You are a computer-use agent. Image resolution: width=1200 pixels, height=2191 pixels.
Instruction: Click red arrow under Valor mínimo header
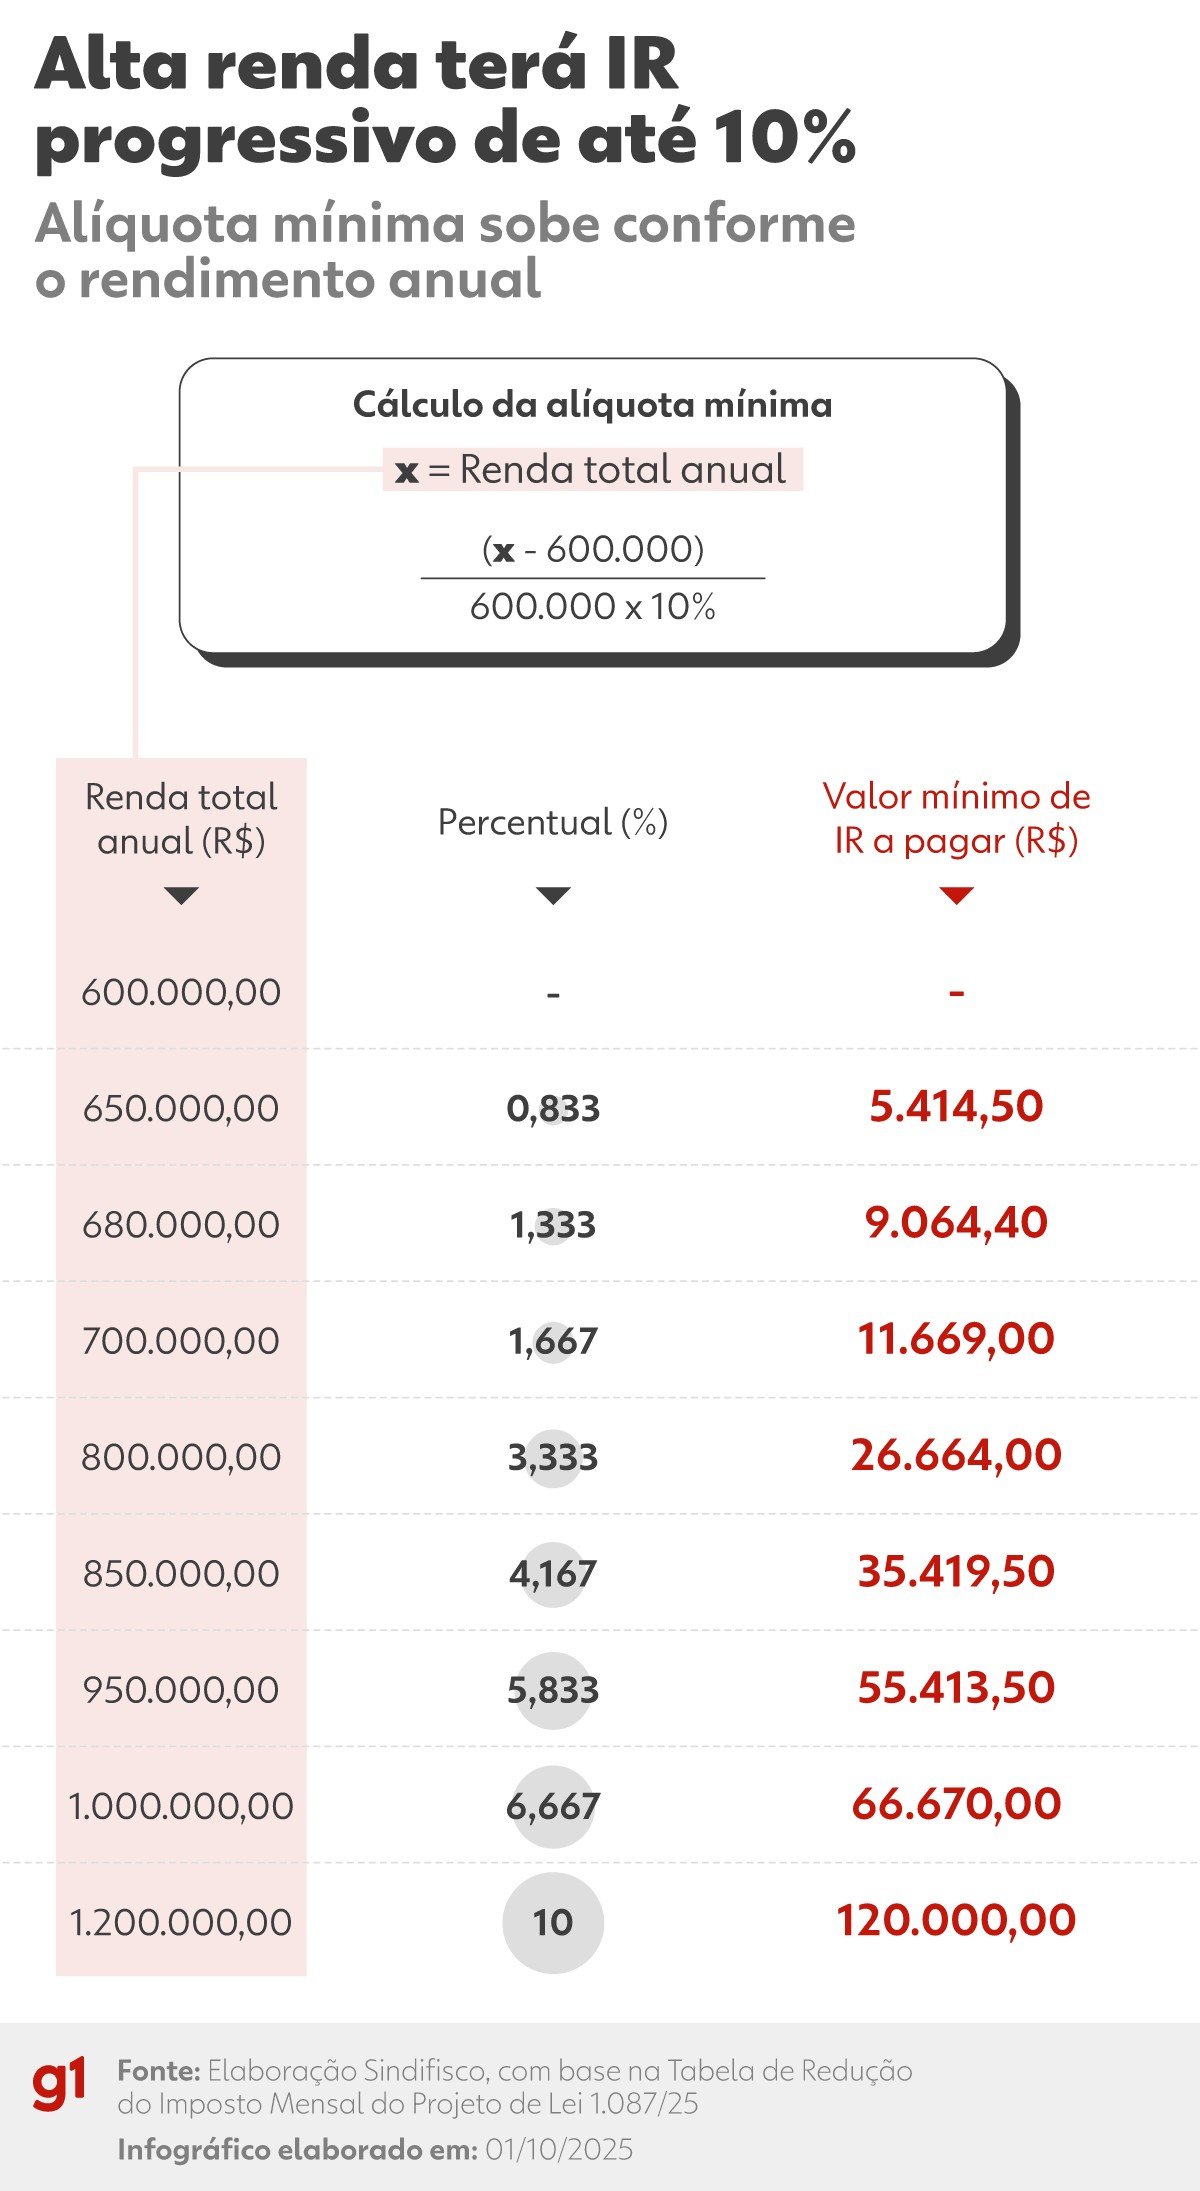[x=956, y=896]
